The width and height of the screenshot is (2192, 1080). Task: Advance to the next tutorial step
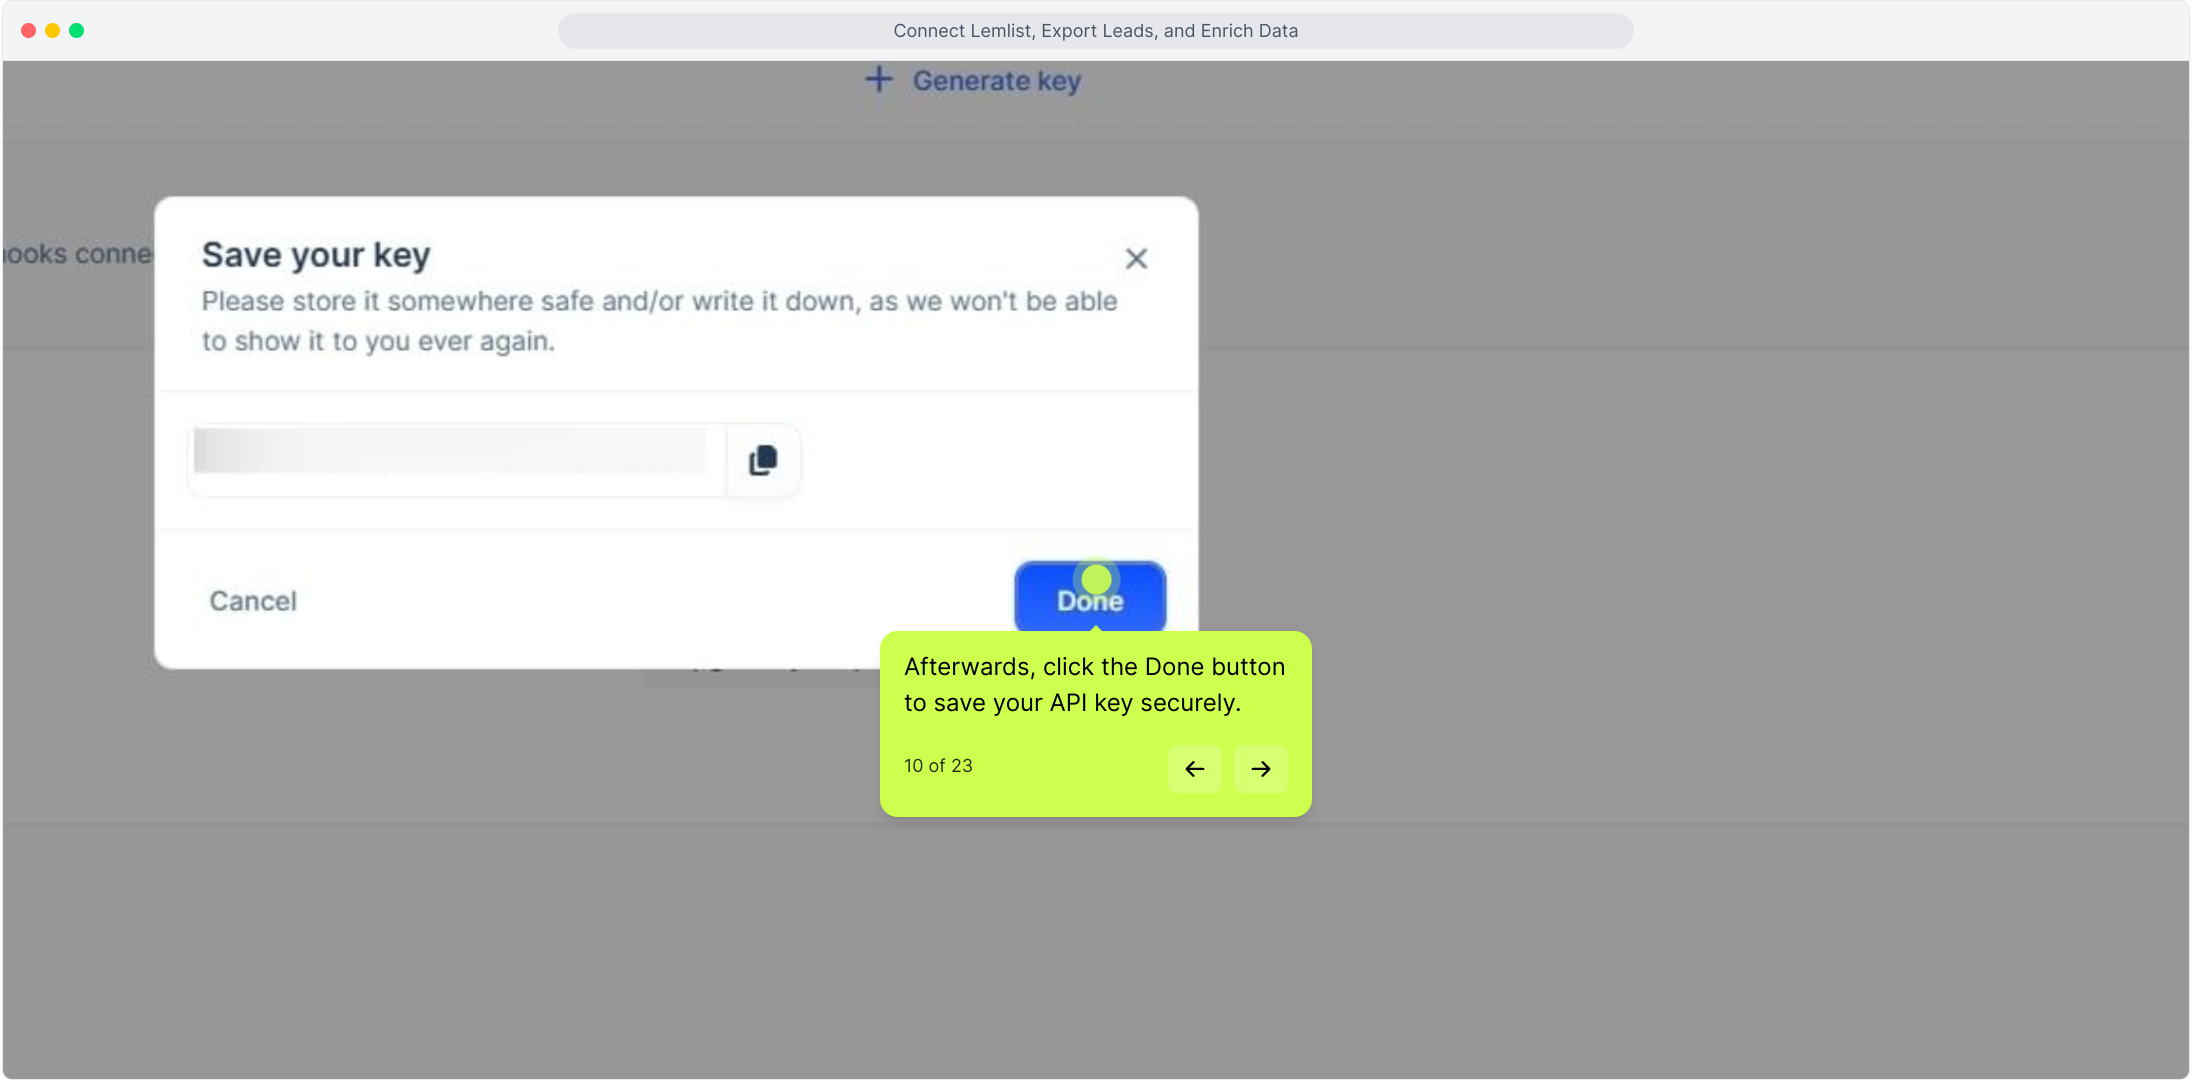1260,769
